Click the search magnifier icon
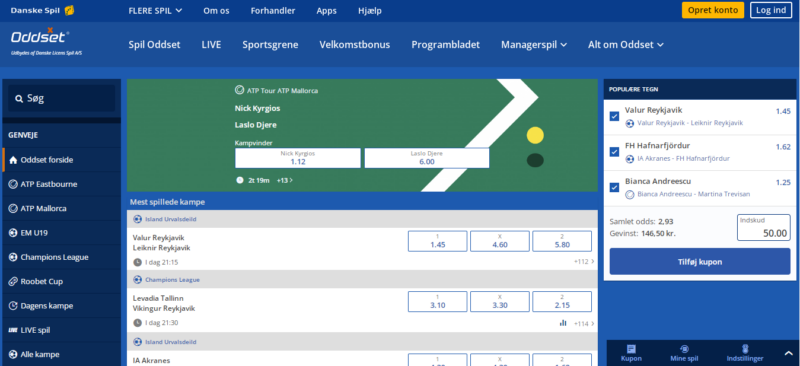Screen dimensions: 800x366 pyautogui.click(x=19, y=99)
